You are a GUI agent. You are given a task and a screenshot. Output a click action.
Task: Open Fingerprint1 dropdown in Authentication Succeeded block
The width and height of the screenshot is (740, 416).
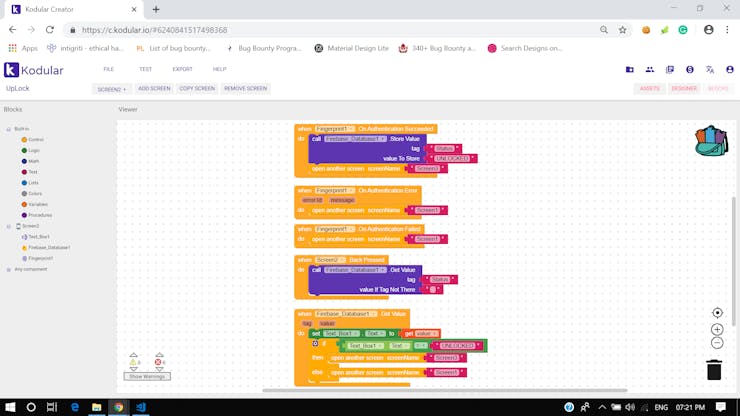335,129
